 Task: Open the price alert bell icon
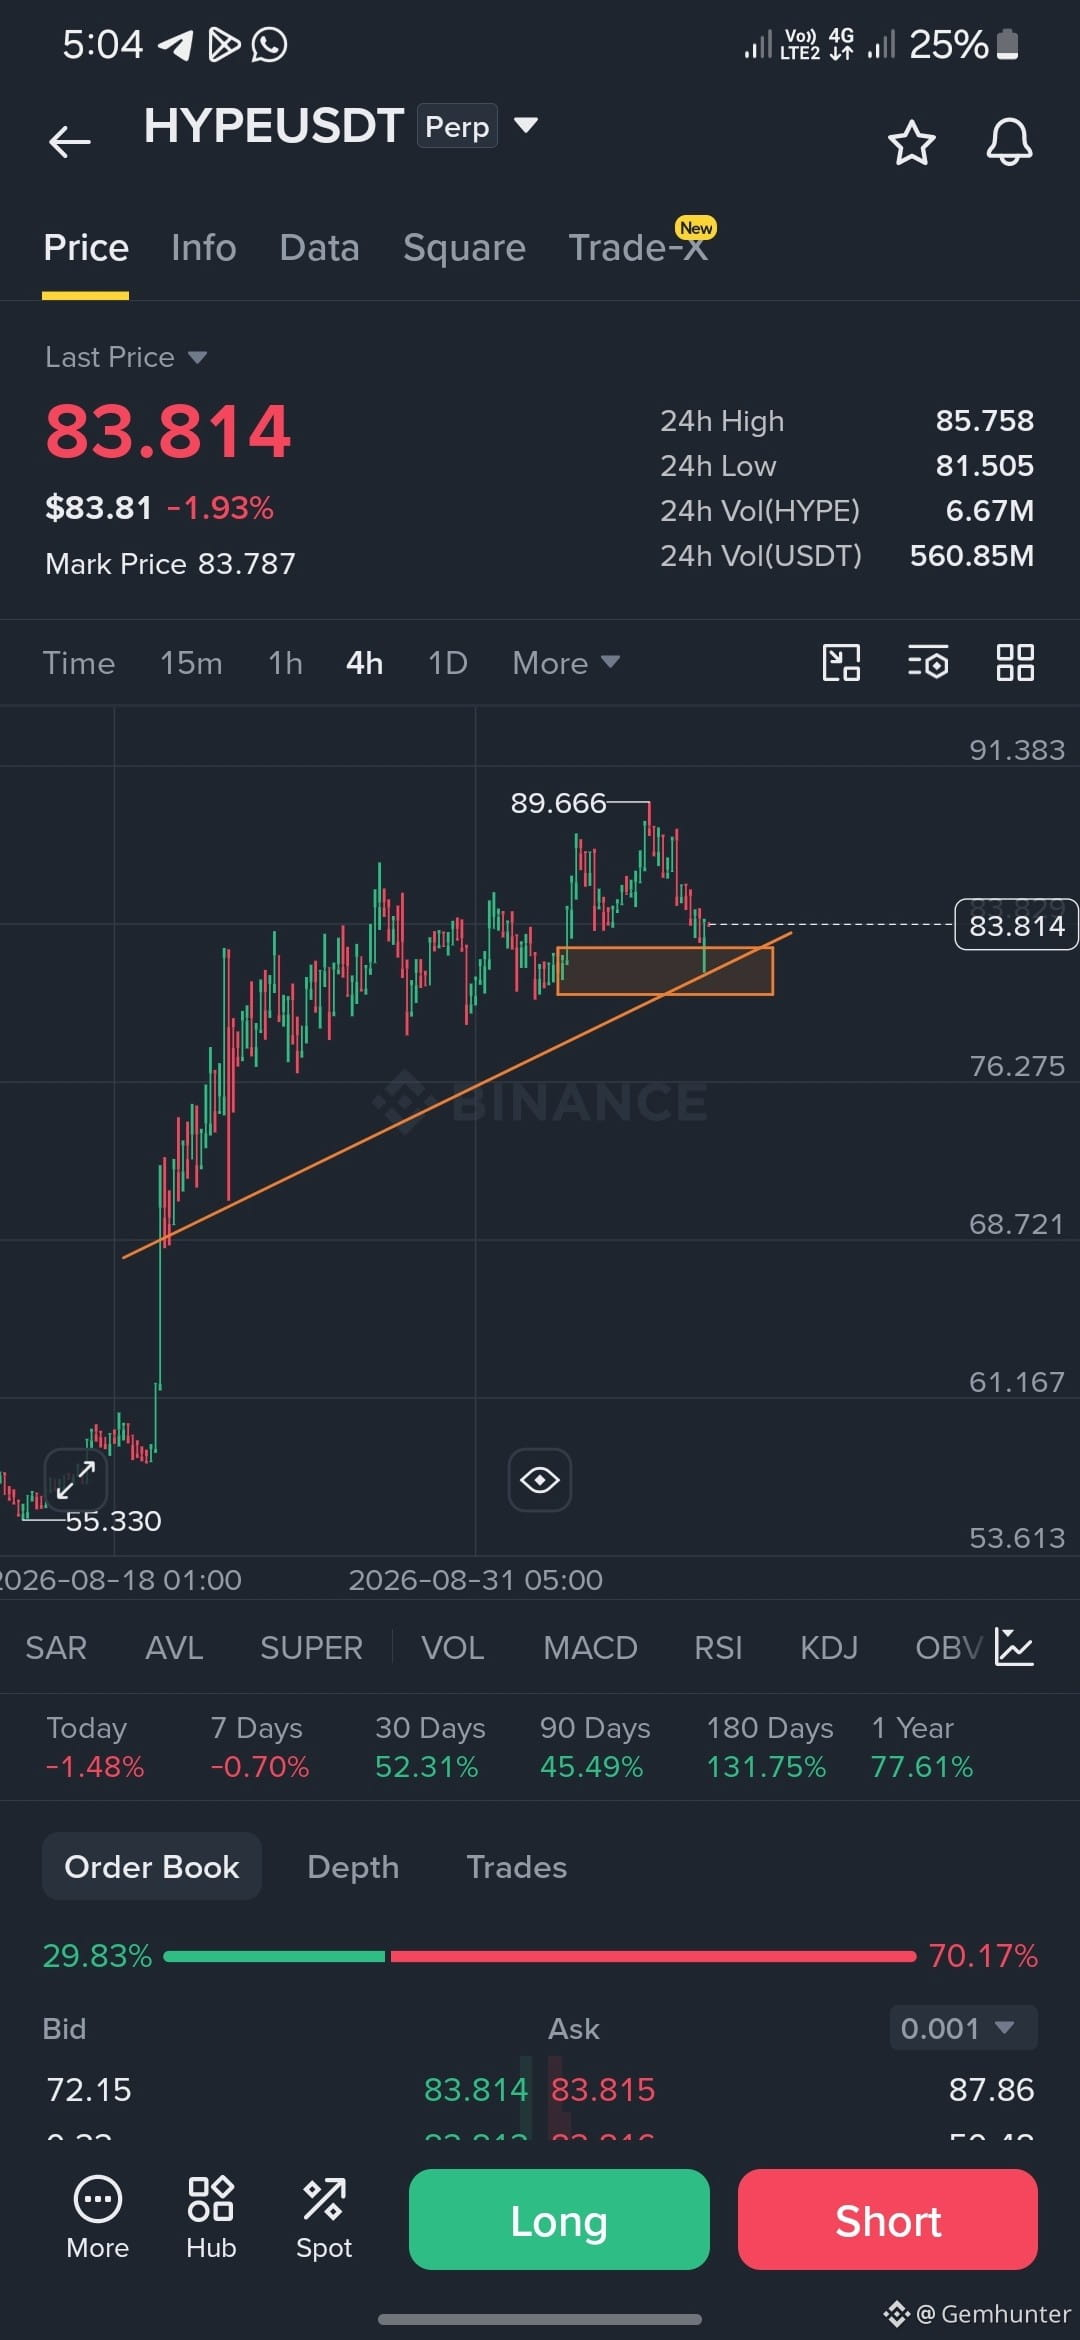click(x=1009, y=142)
